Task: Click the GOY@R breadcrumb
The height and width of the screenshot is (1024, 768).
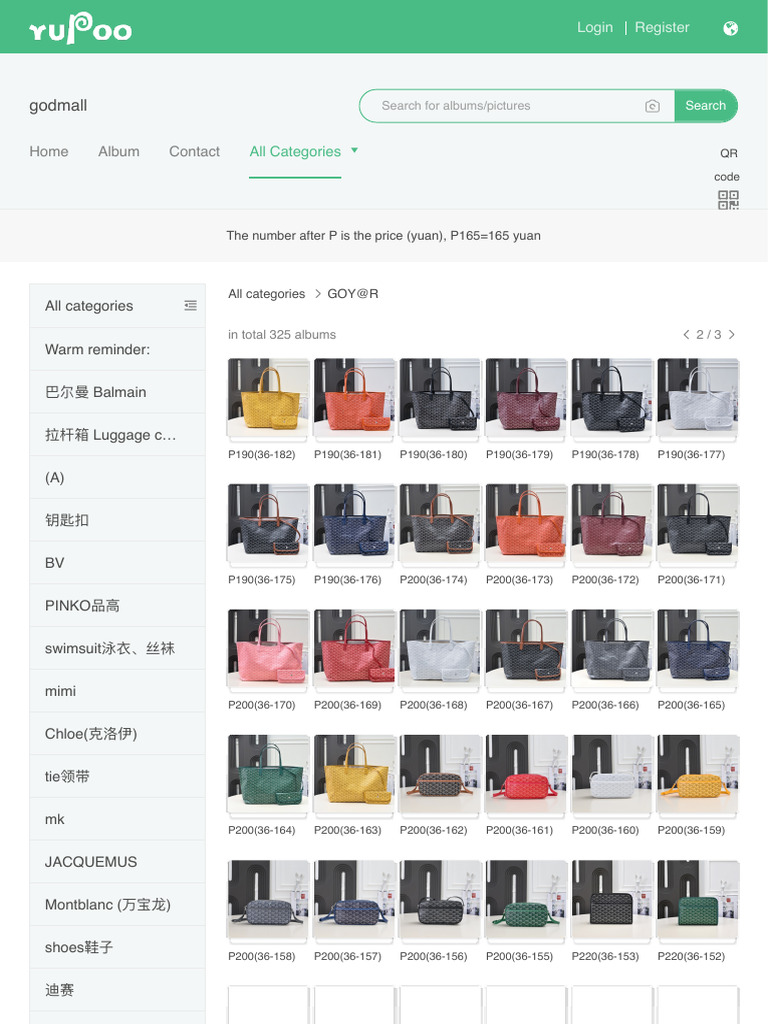Action: click(x=353, y=294)
